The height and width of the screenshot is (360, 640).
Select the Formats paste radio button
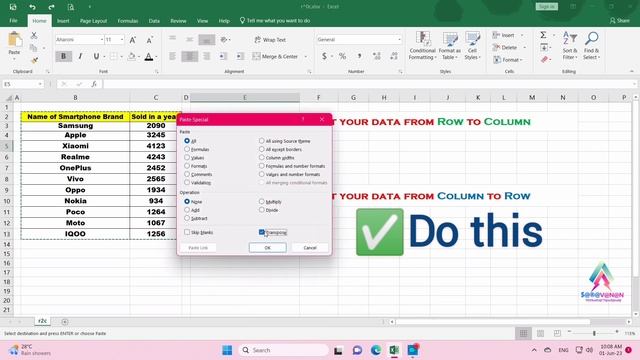pyautogui.click(x=187, y=166)
